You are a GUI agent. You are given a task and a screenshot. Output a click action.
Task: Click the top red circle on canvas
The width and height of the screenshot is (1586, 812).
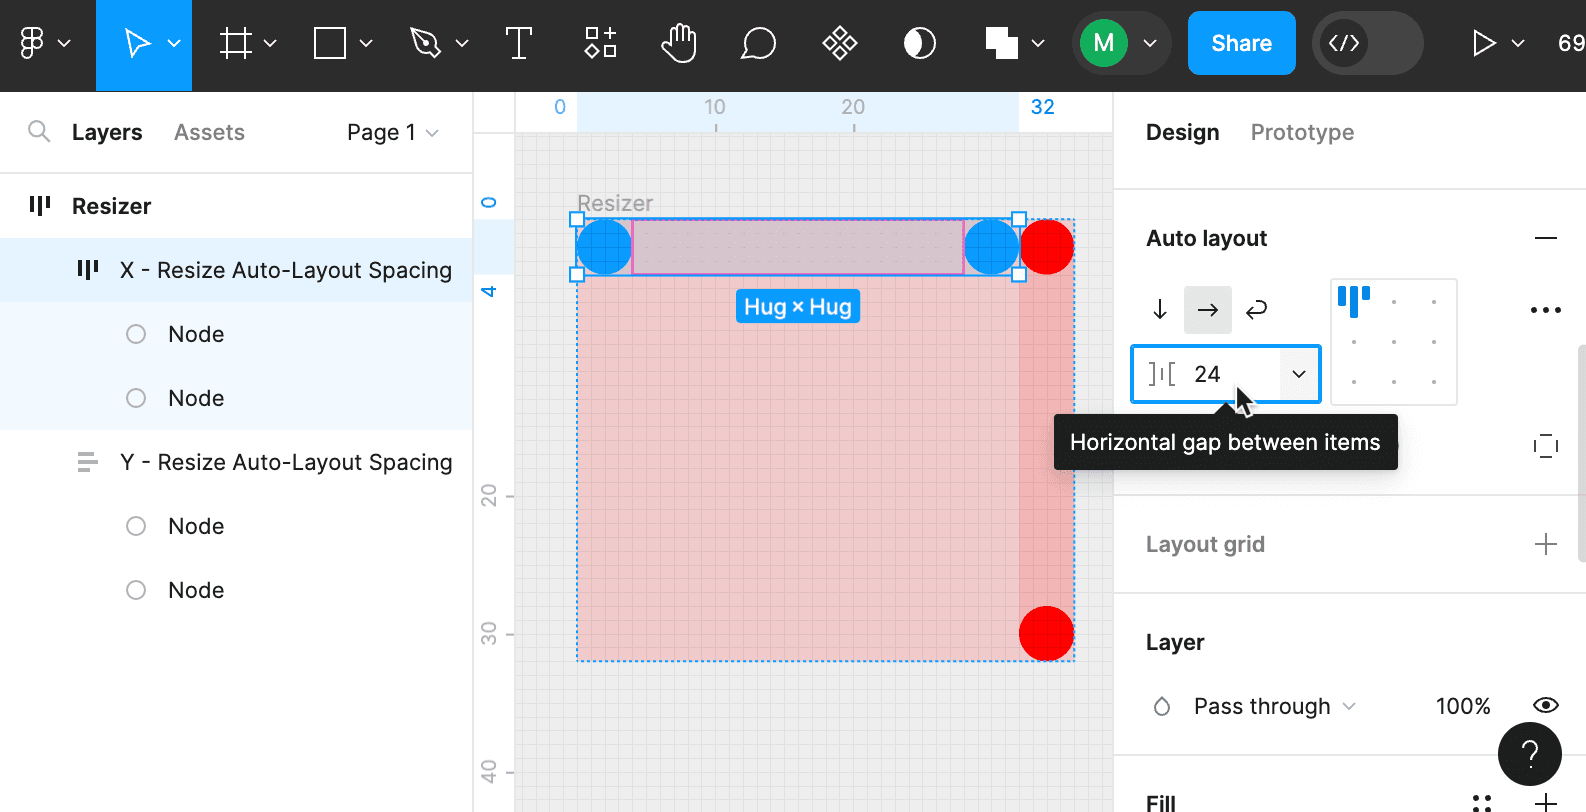click(x=1046, y=247)
